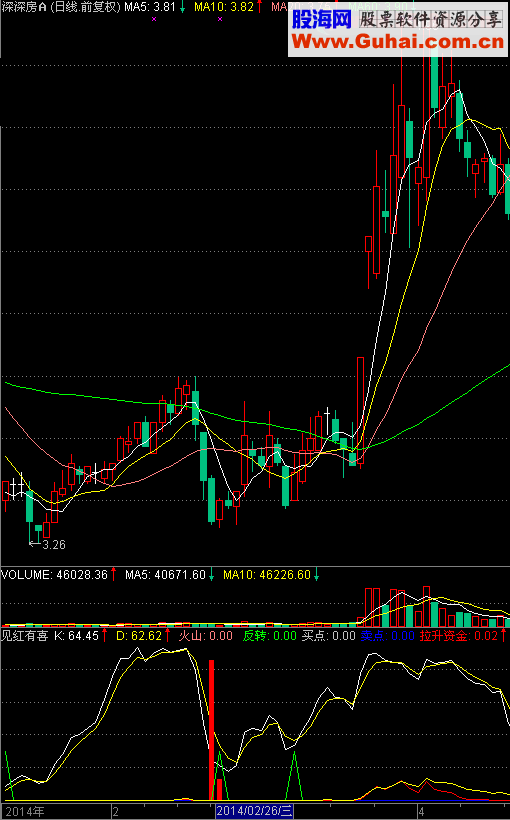Click the red arrow beside D: 62.62

tap(167, 636)
